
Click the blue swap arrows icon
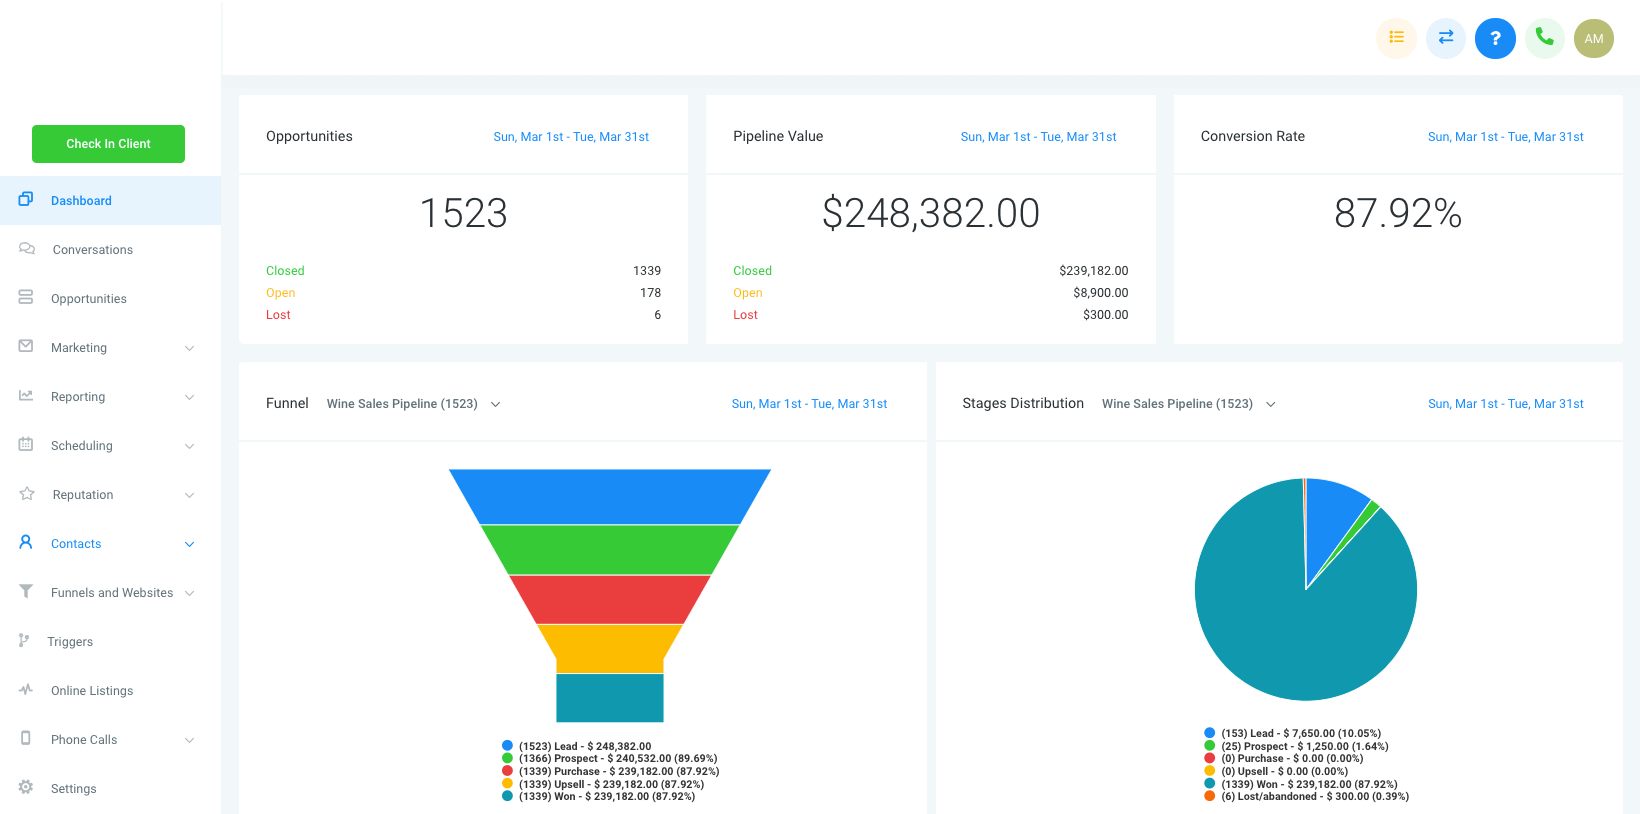pos(1446,38)
